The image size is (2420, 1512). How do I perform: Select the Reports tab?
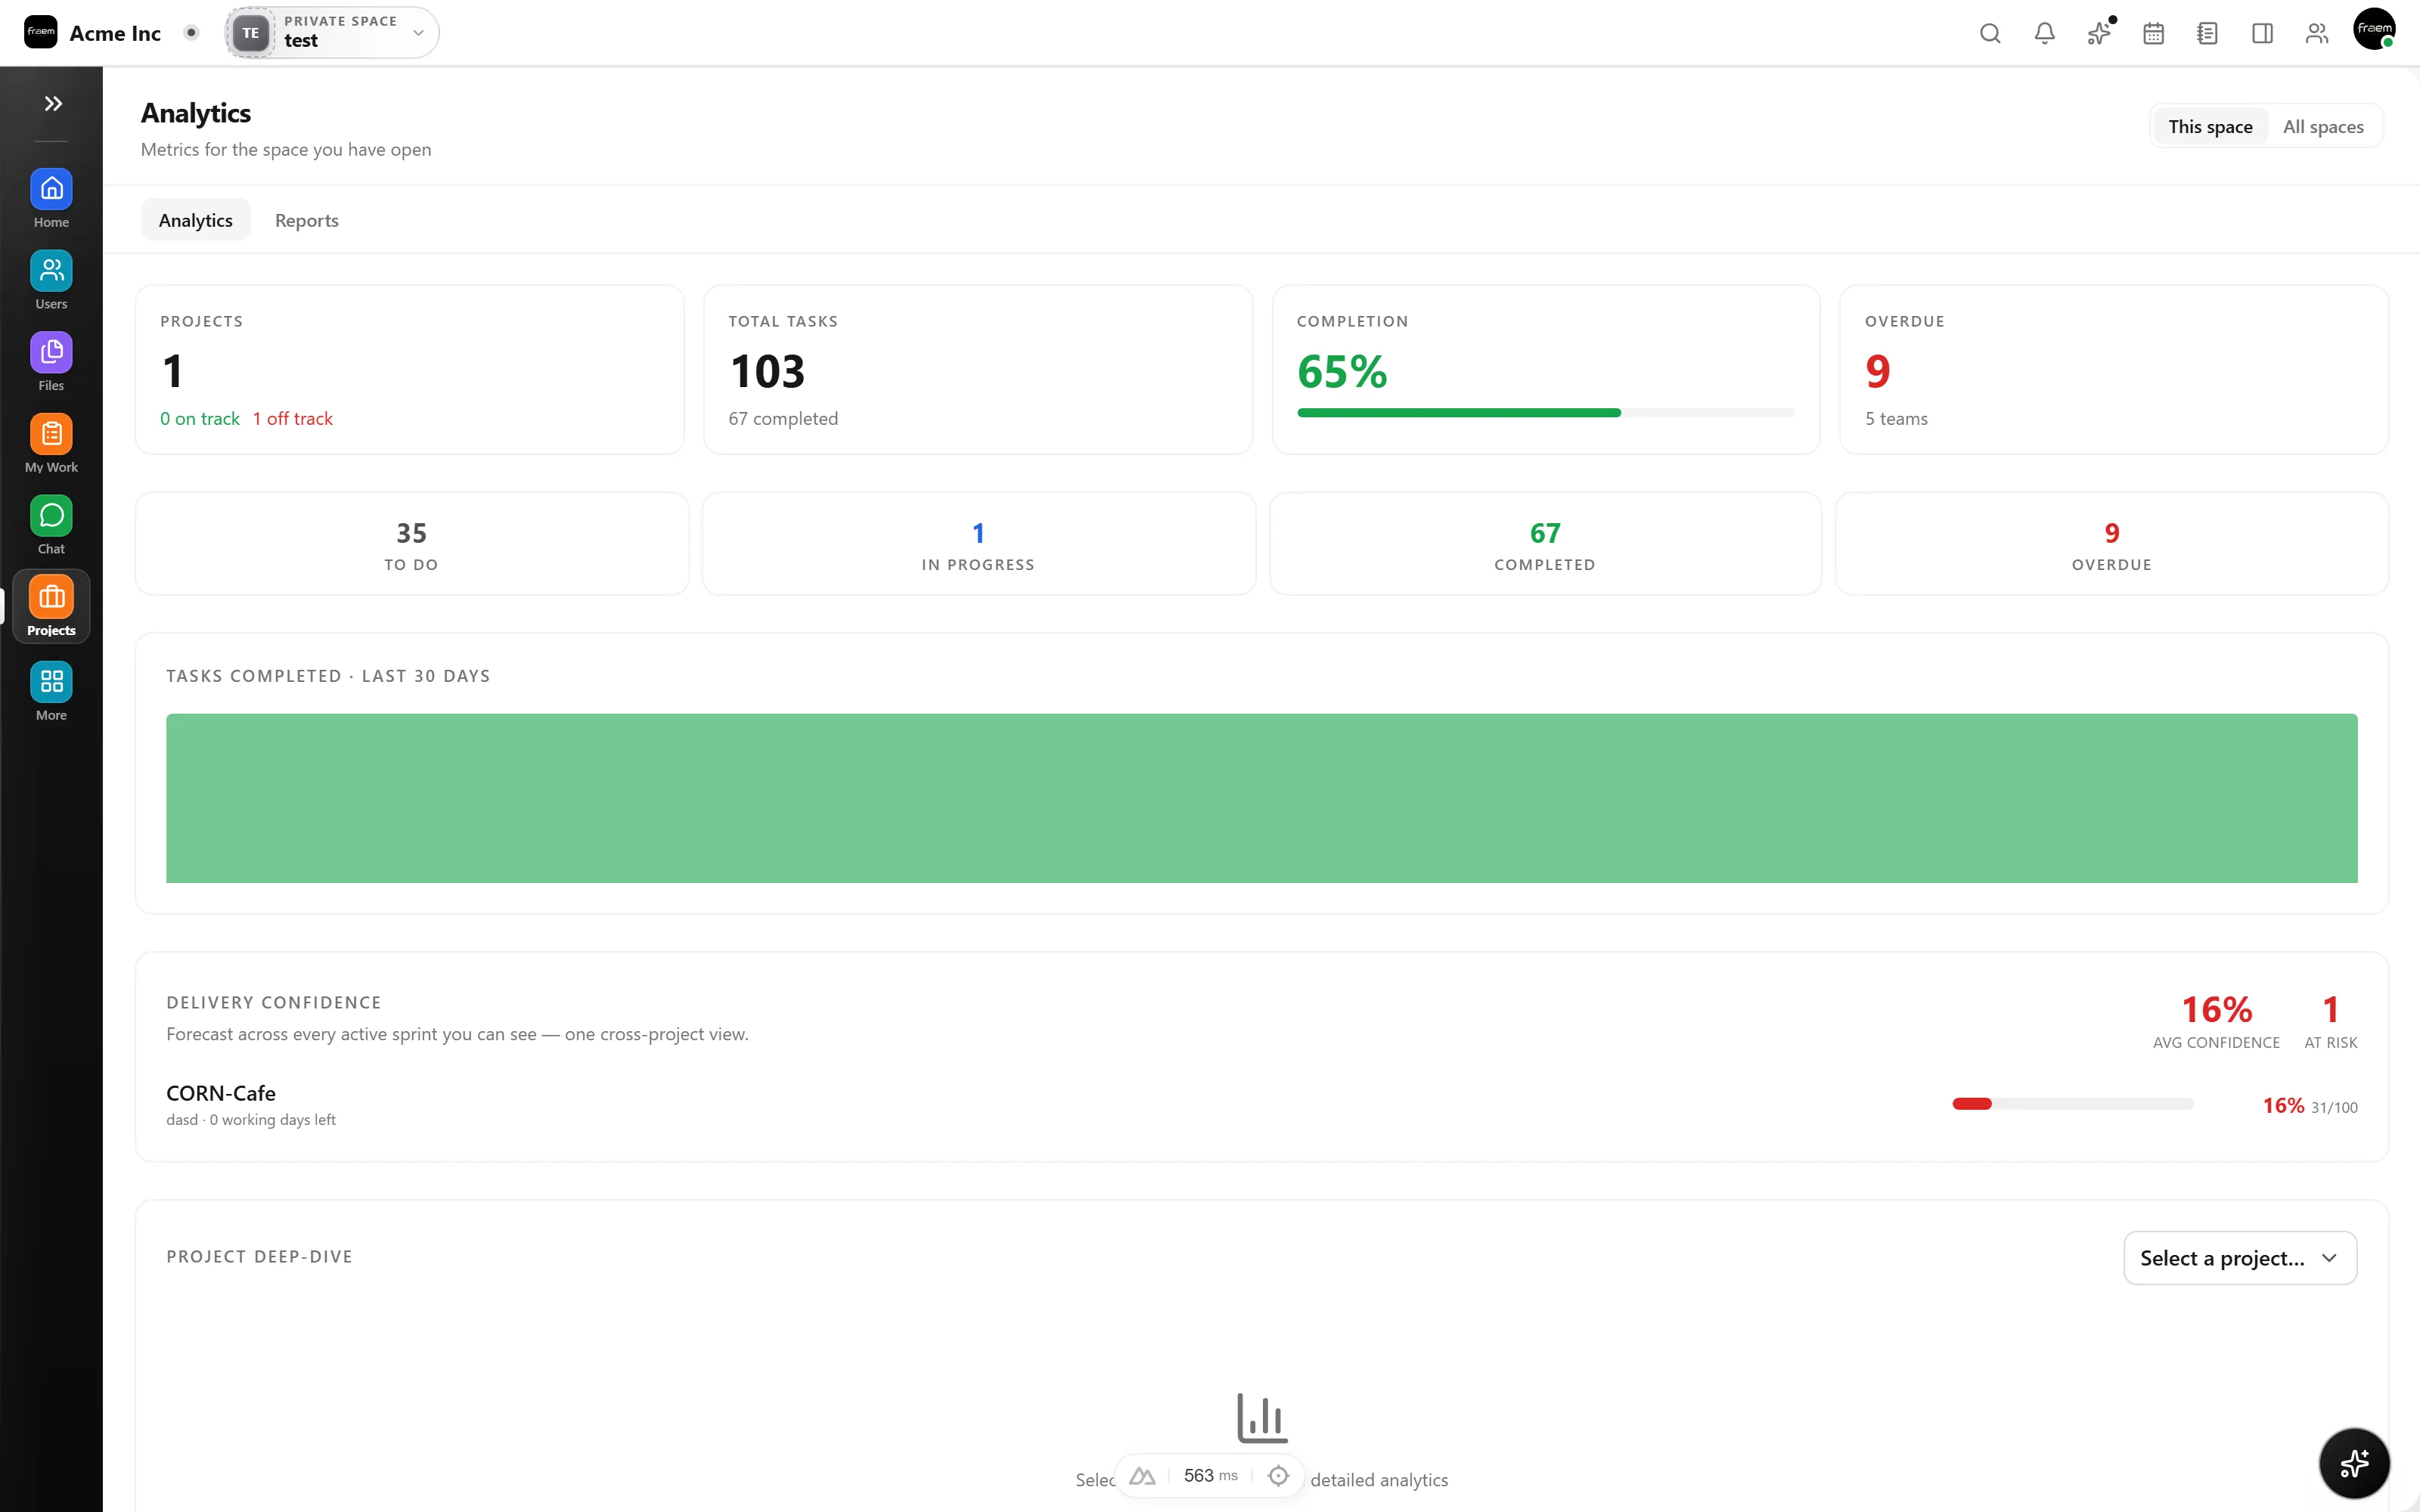(307, 220)
